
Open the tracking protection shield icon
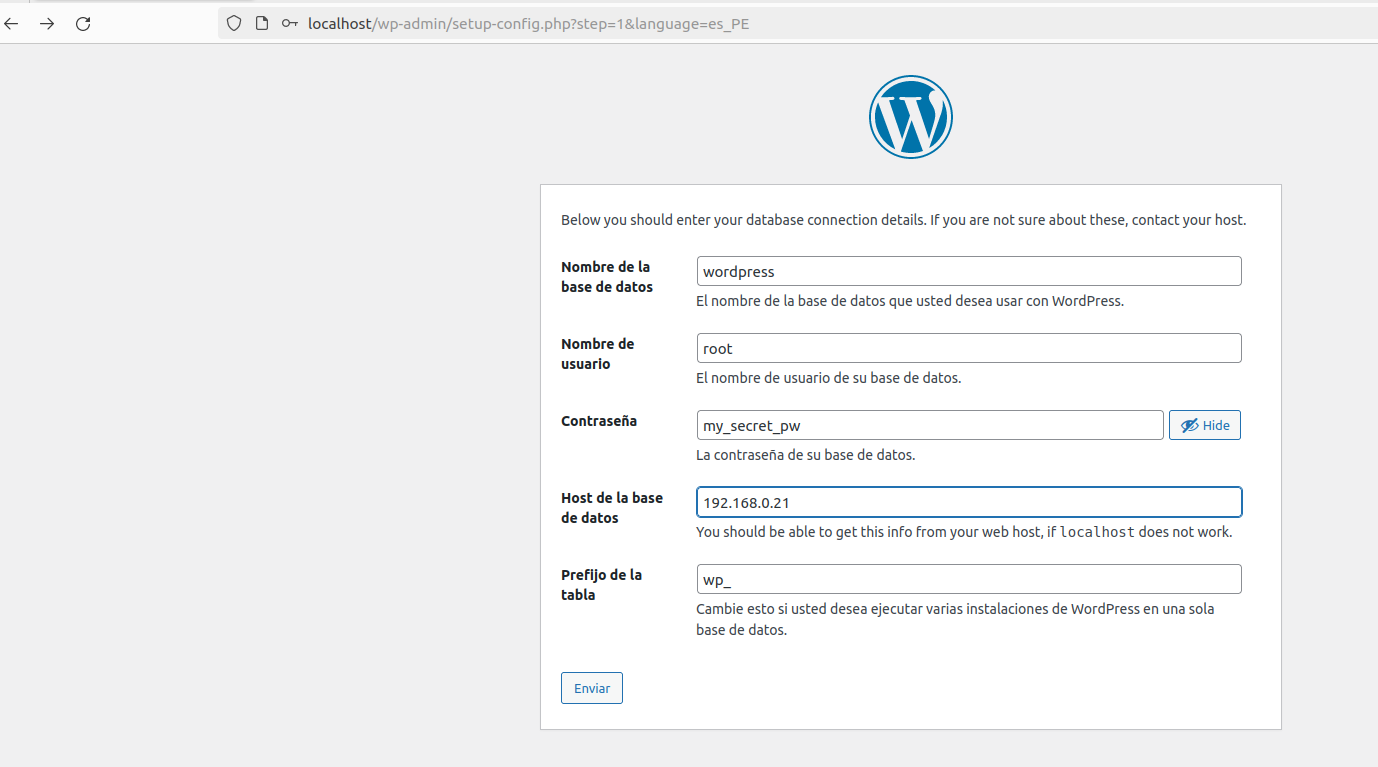(x=234, y=24)
